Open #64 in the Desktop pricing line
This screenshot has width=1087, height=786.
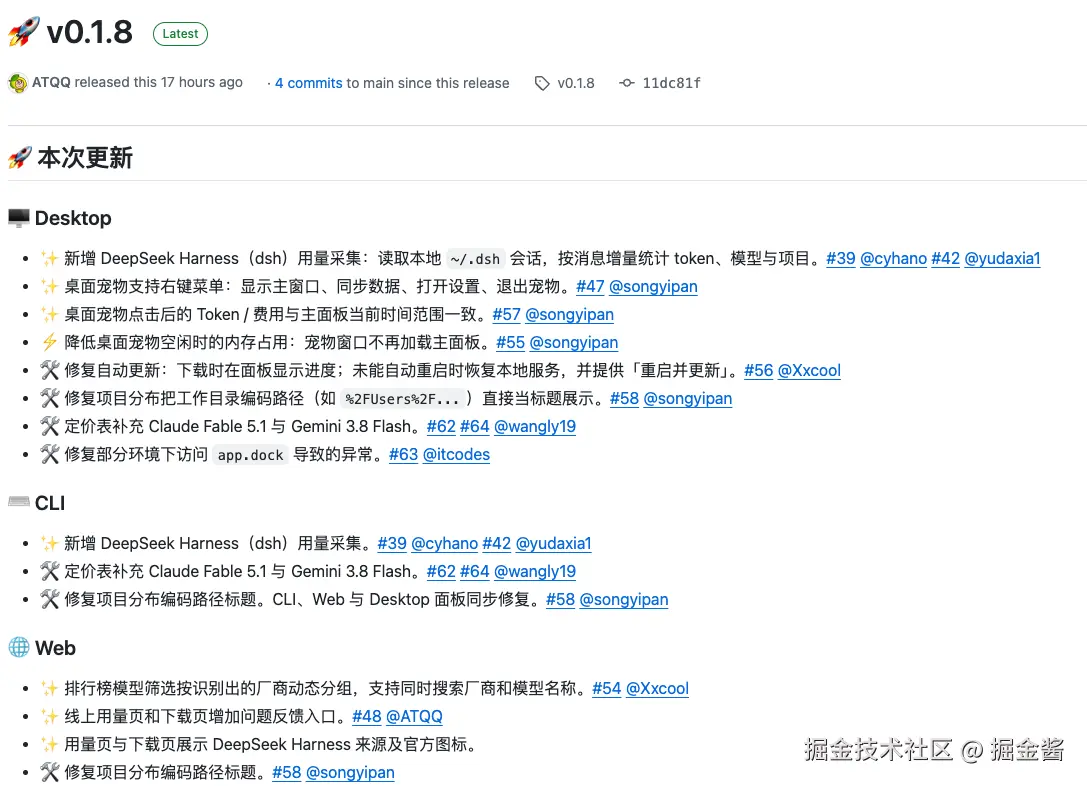pyautogui.click(x=475, y=426)
